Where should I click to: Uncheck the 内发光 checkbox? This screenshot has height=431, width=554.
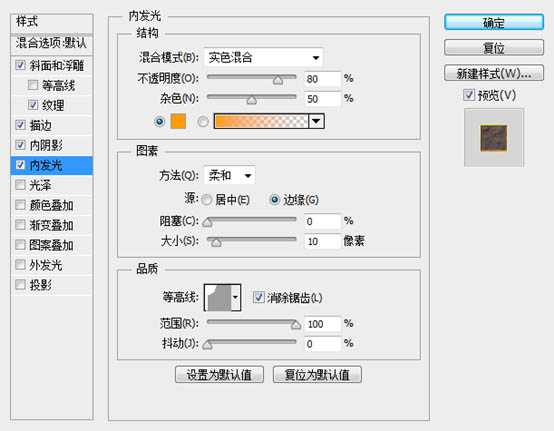20,165
